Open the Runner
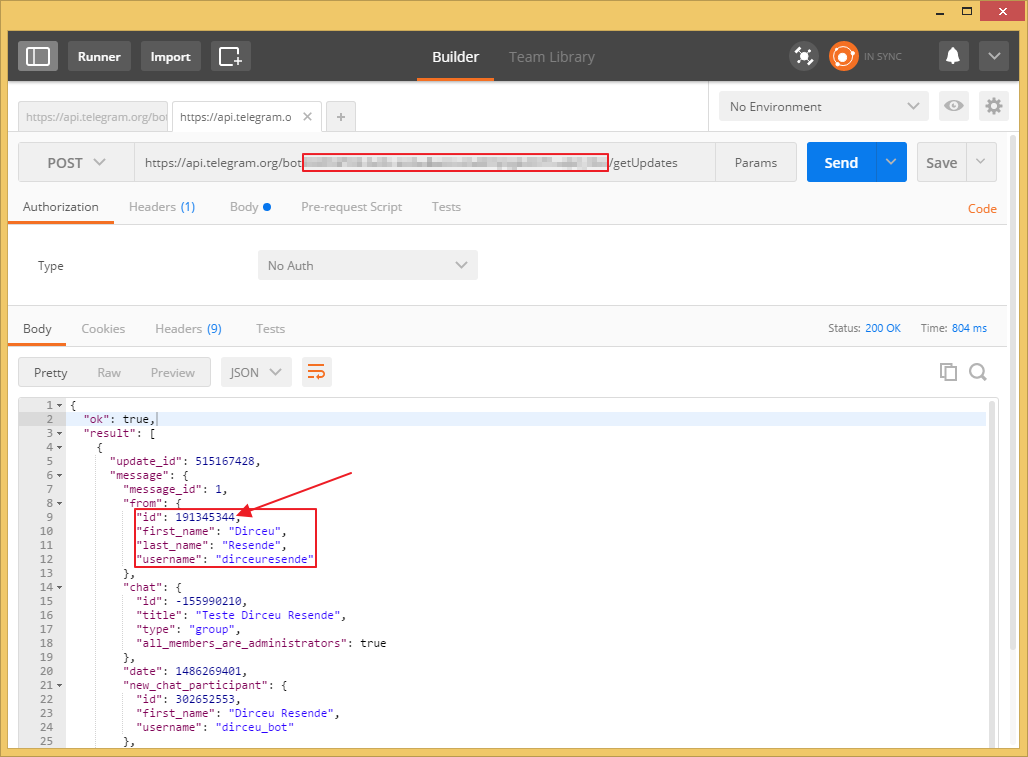 tap(99, 56)
